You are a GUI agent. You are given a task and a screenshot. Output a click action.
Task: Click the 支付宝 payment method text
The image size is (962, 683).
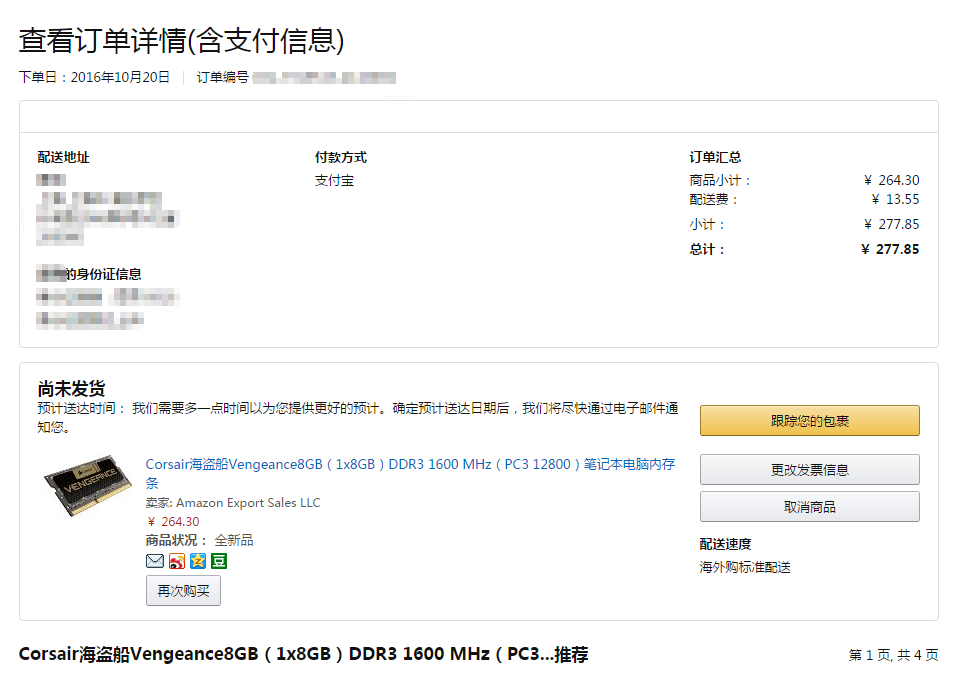pyautogui.click(x=334, y=180)
